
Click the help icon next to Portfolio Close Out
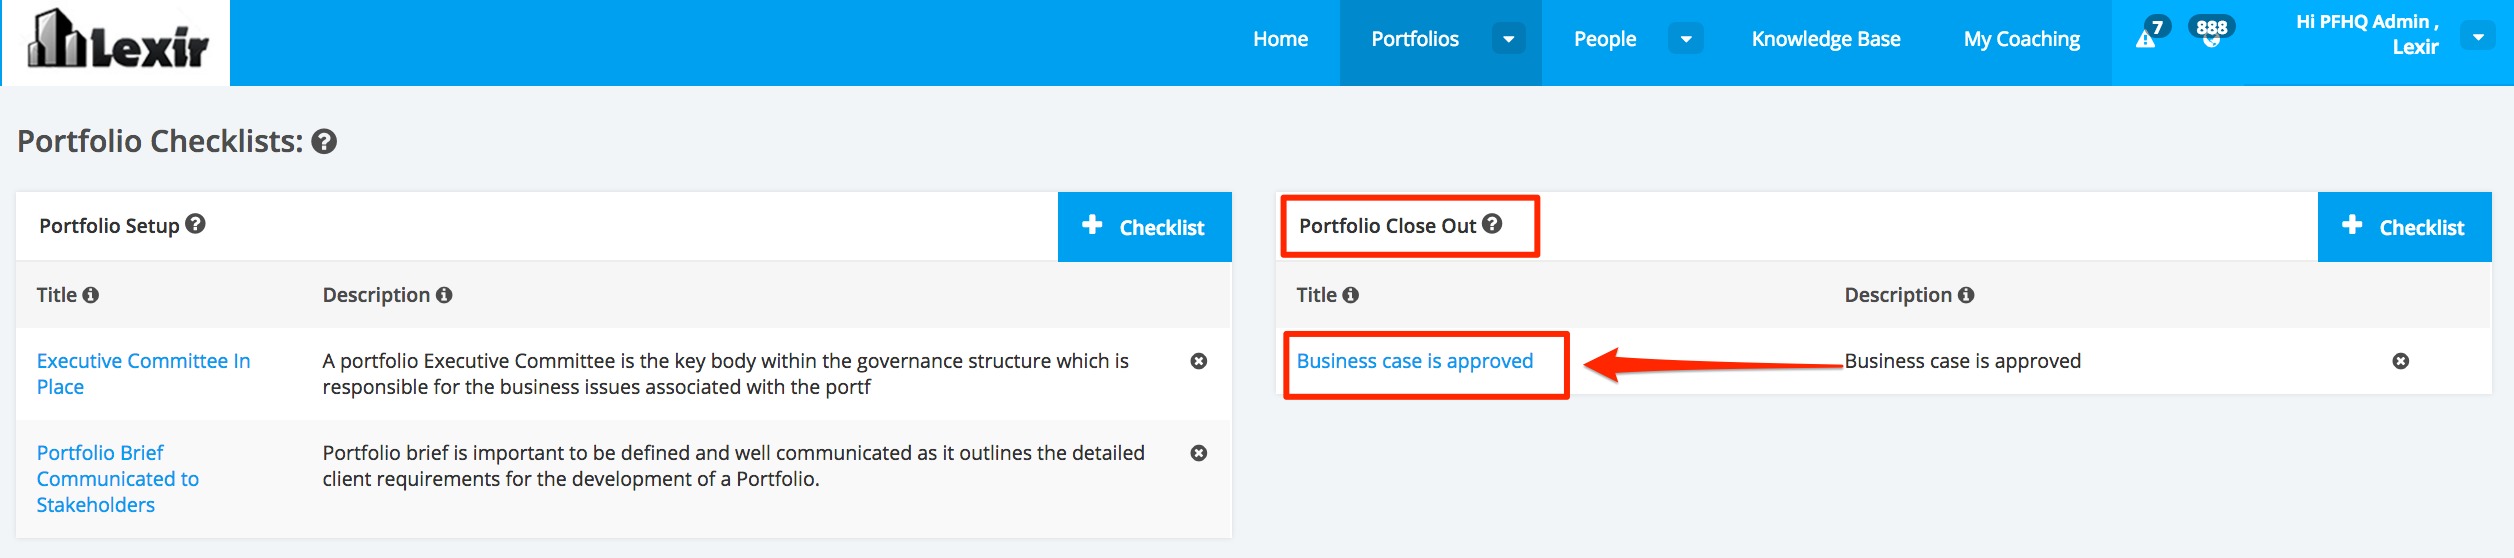(1492, 224)
